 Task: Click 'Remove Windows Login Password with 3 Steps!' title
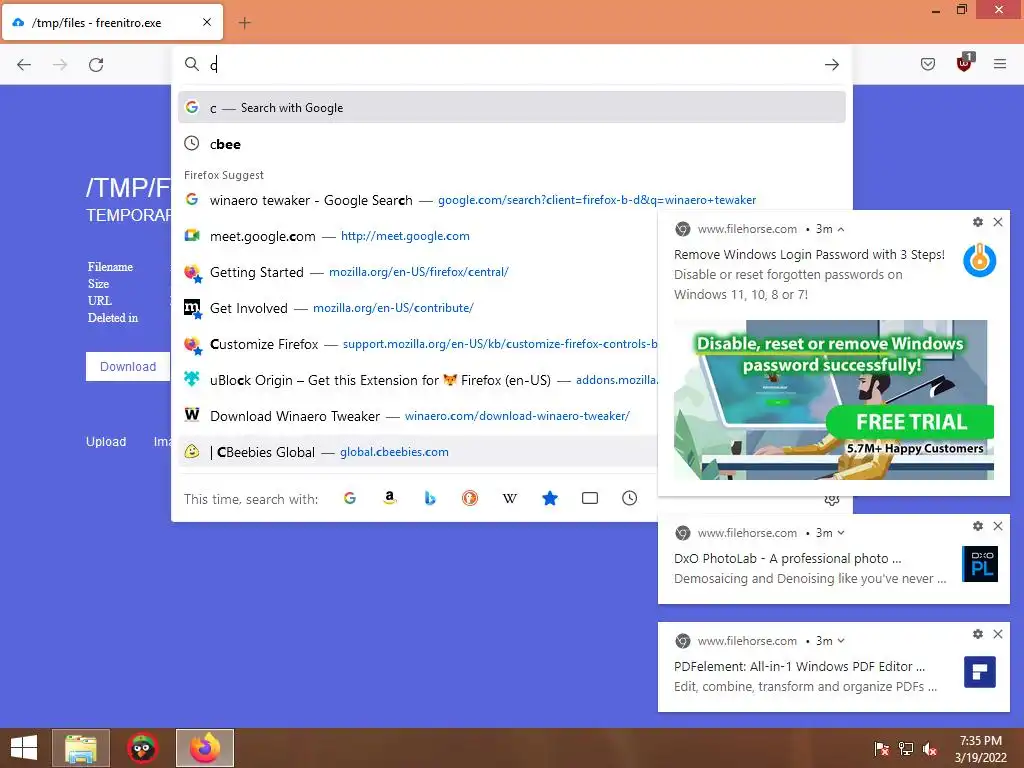(809, 254)
